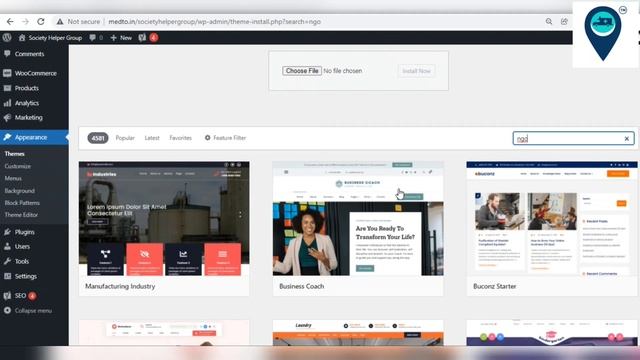This screenshot has height=360, width=640.
Task: Open Yoast SEO icon in admin bar
Action: pyautogui.click(x=142, y=38)
